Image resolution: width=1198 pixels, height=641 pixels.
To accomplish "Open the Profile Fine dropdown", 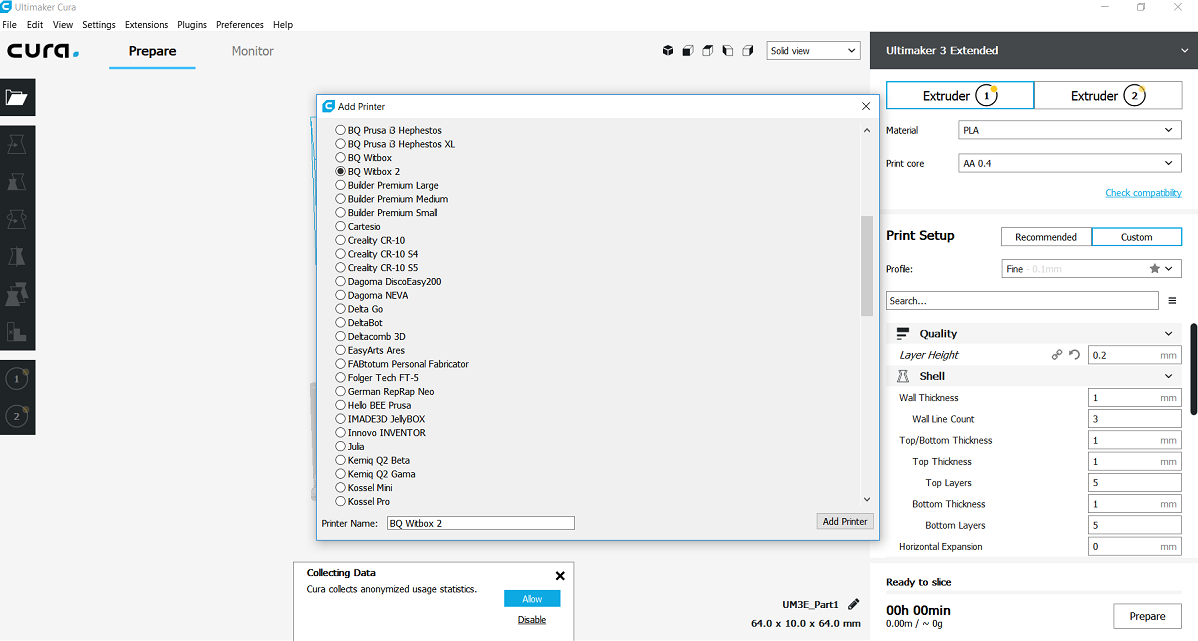I will pos(1092,269).
